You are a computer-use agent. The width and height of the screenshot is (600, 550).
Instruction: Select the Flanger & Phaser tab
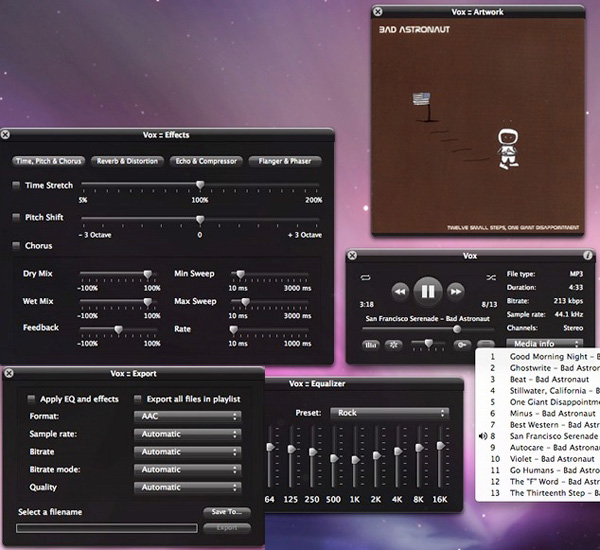pos(285,161)
